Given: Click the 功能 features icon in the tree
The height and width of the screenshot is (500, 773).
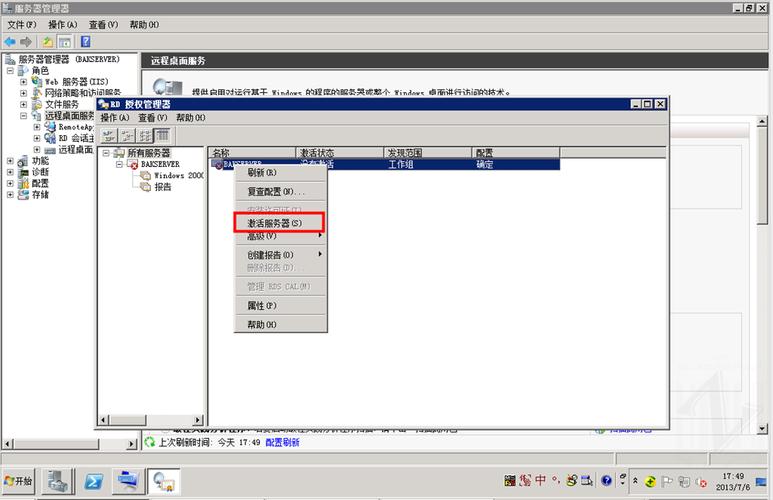Looking at the screenshot, I should (x=23, y=161).
